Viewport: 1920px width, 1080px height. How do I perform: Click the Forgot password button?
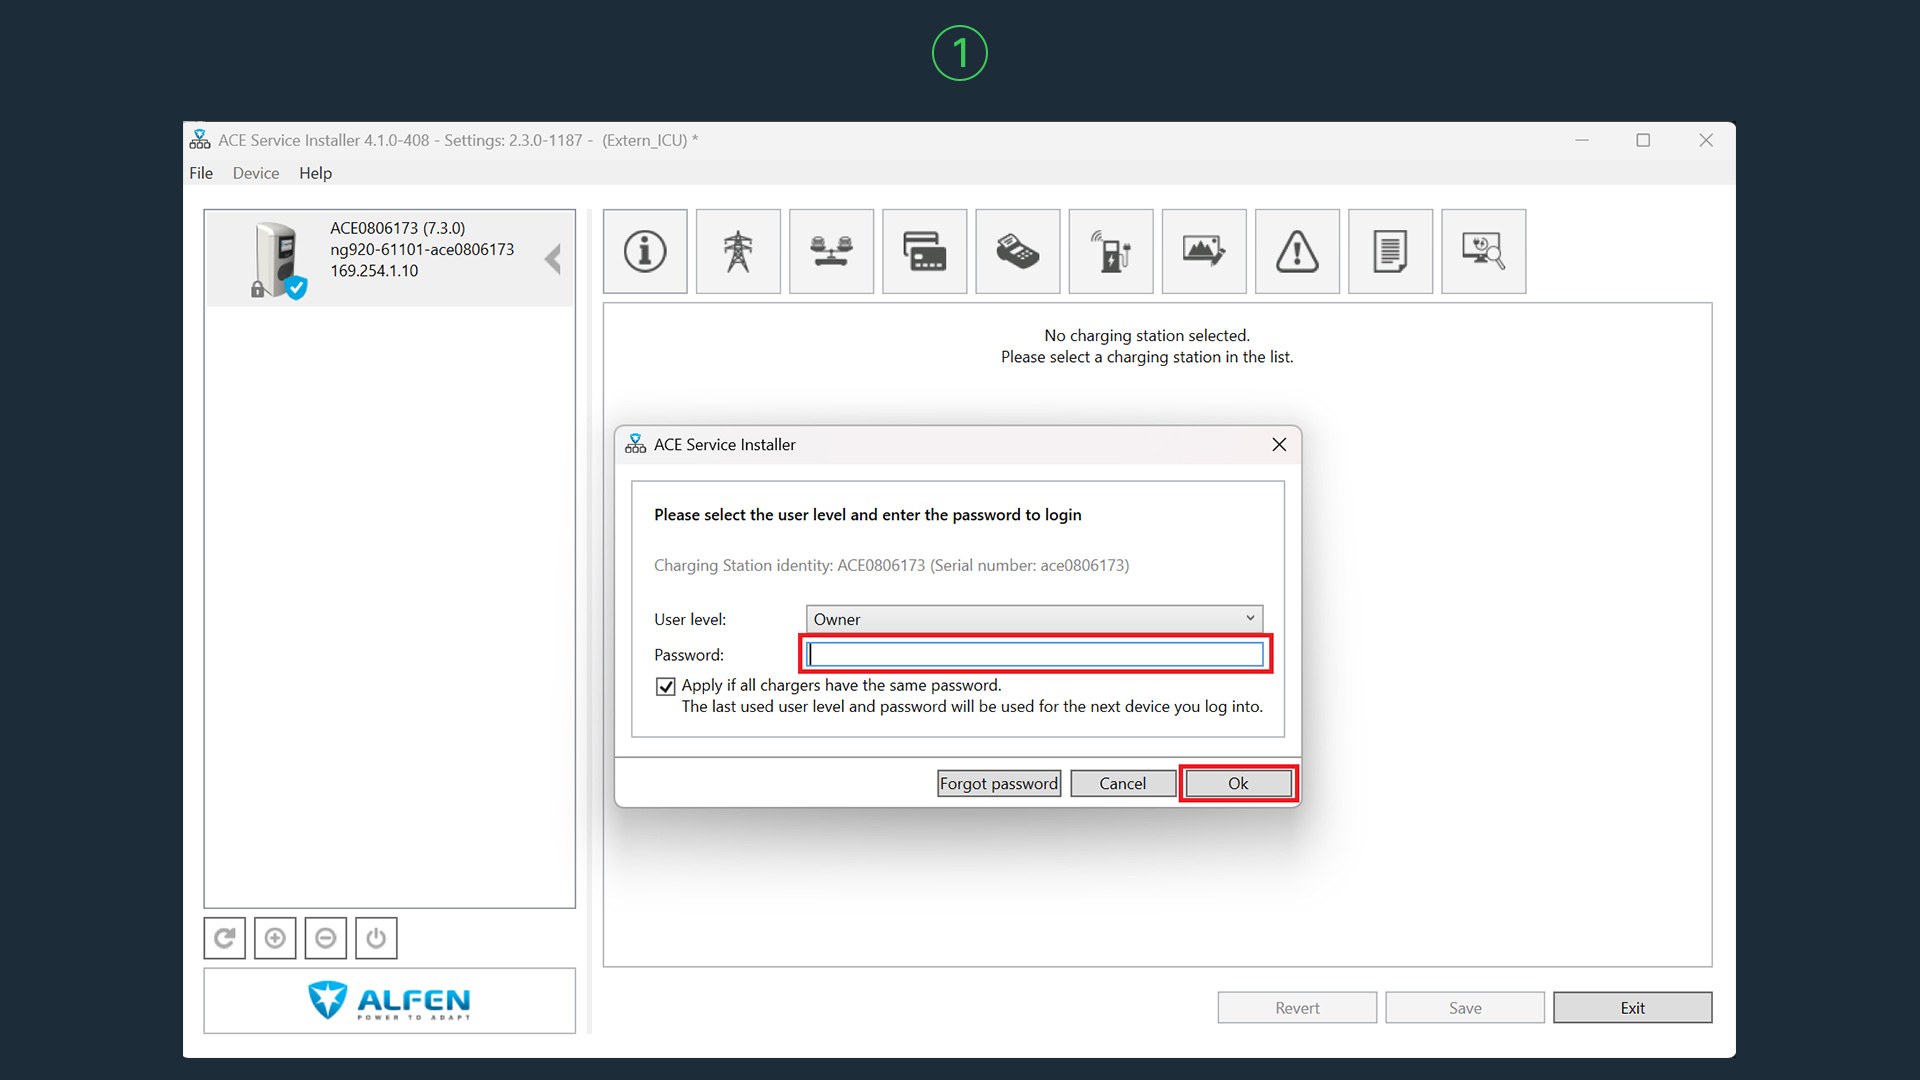(x=999, y=783)
